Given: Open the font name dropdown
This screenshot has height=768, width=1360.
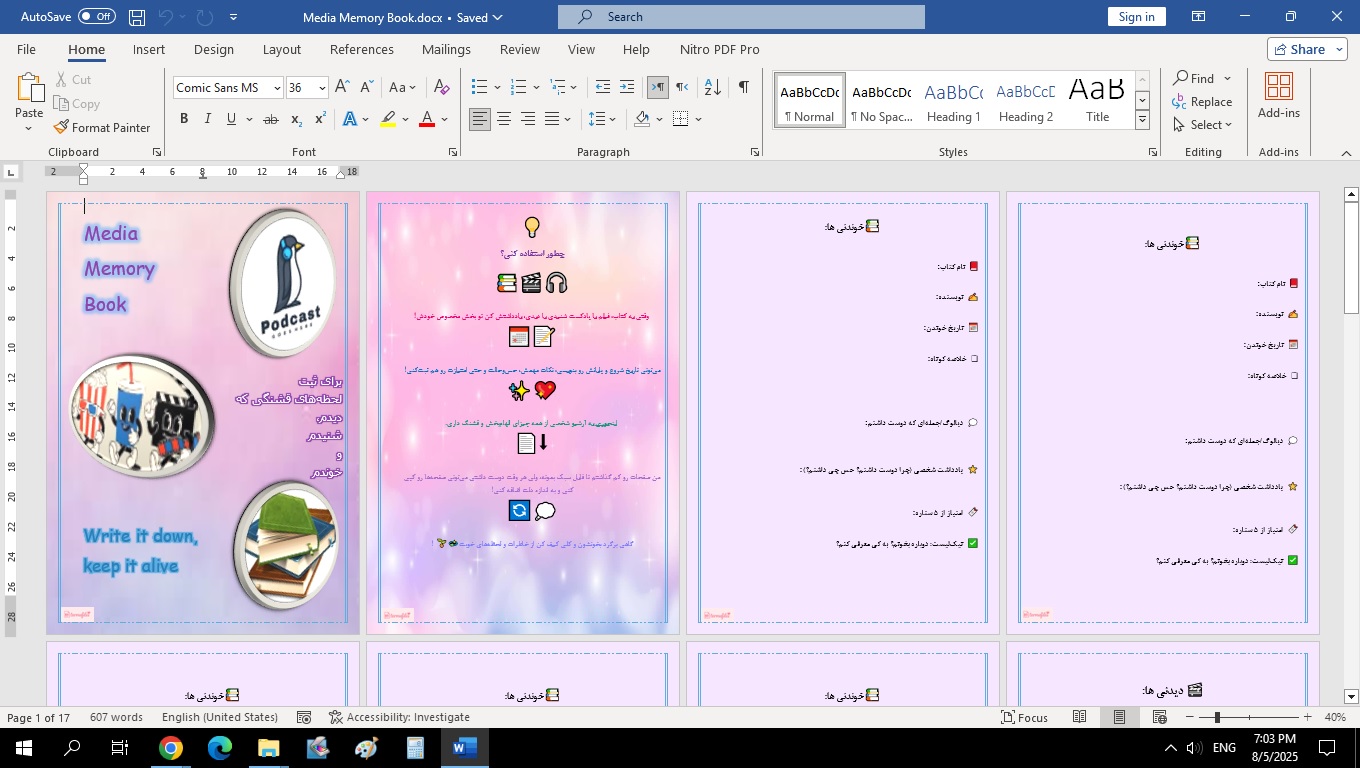Looking at the screenshot, I should [277, 88].
